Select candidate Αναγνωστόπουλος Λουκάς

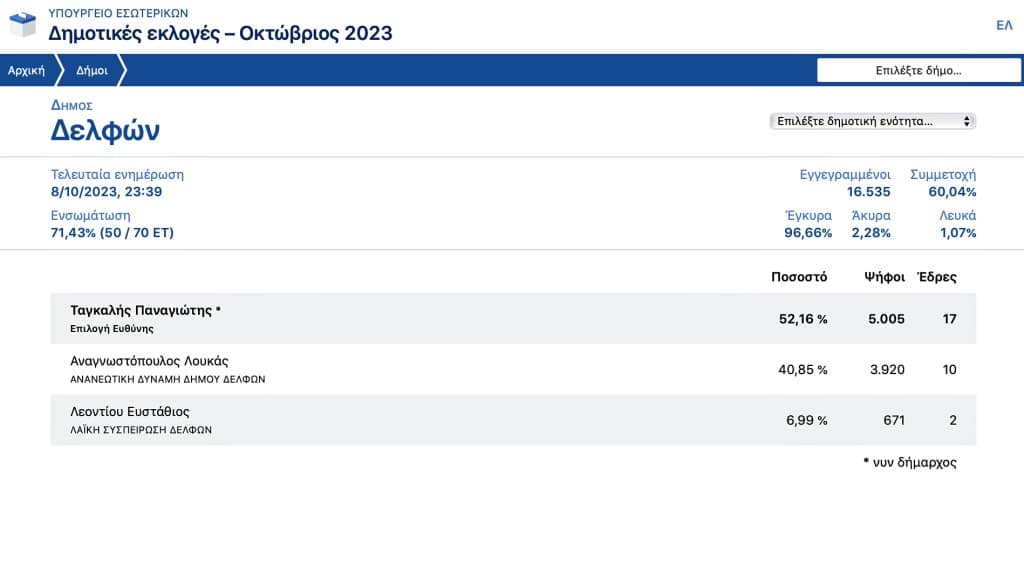(150, 361)
